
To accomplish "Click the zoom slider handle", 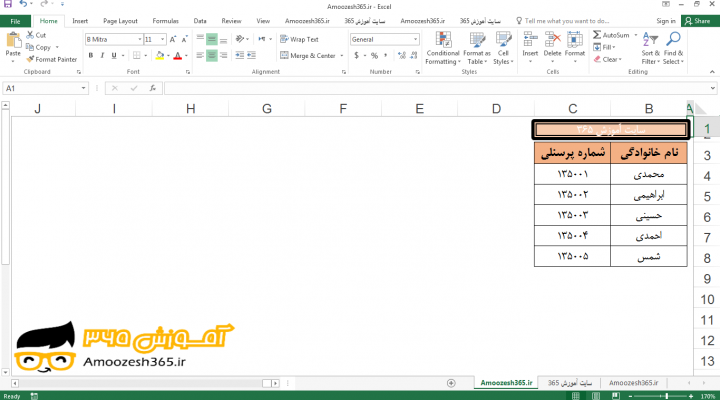I will [x=666, y=396].
